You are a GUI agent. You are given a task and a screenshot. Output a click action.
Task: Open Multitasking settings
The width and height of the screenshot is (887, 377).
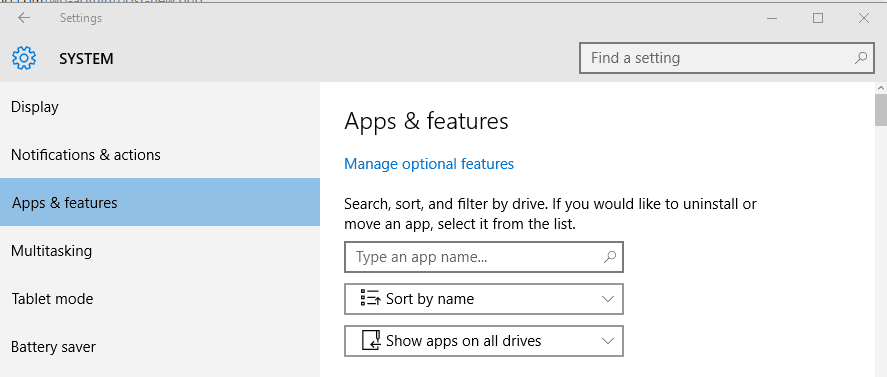click(x=160, y=250)
